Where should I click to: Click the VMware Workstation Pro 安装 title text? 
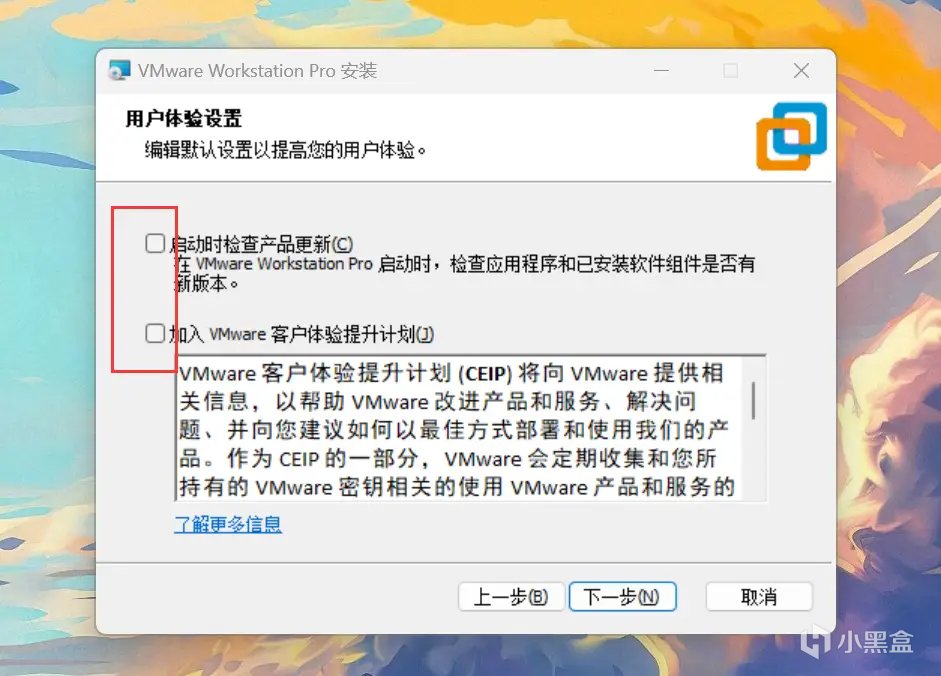257,71
